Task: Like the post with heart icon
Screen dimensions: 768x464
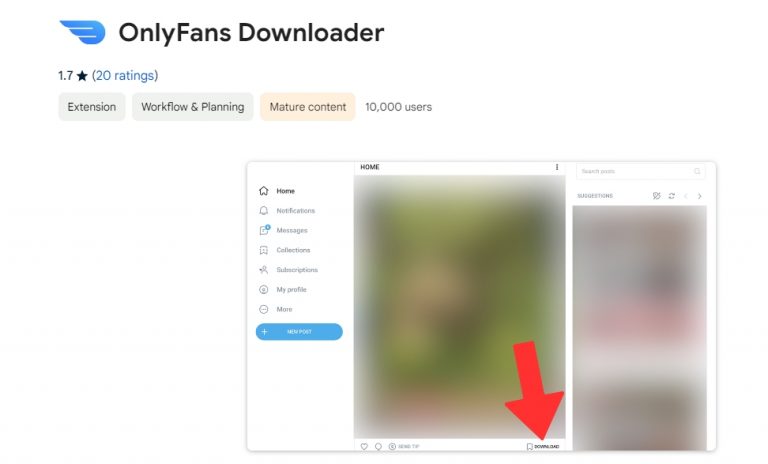Action: [364, 446]
